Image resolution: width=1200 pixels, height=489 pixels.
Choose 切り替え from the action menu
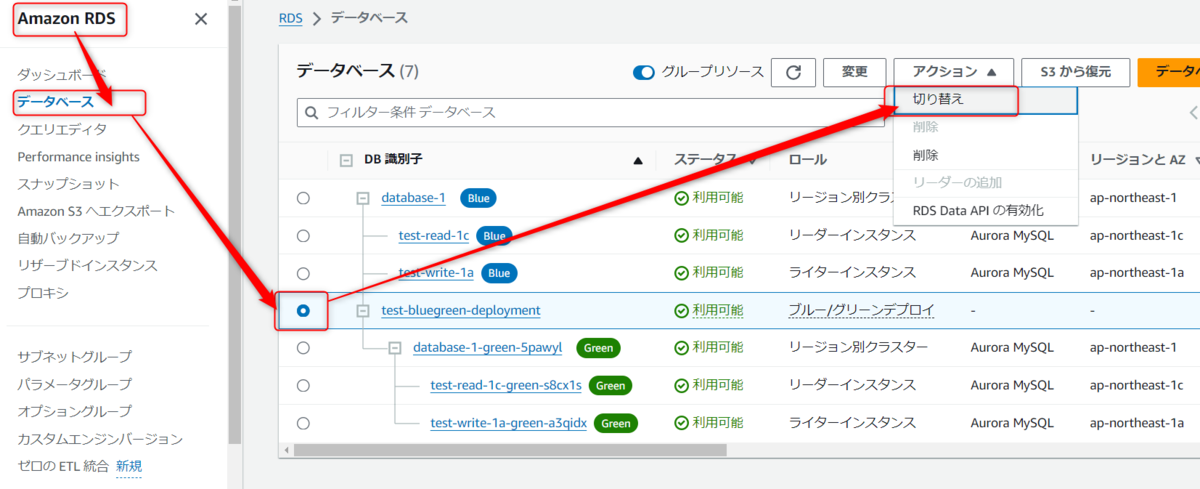pyautogui.click(x=985, y=99)
